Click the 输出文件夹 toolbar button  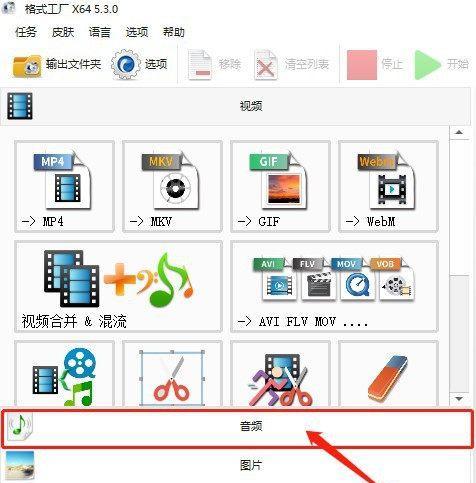57,64
